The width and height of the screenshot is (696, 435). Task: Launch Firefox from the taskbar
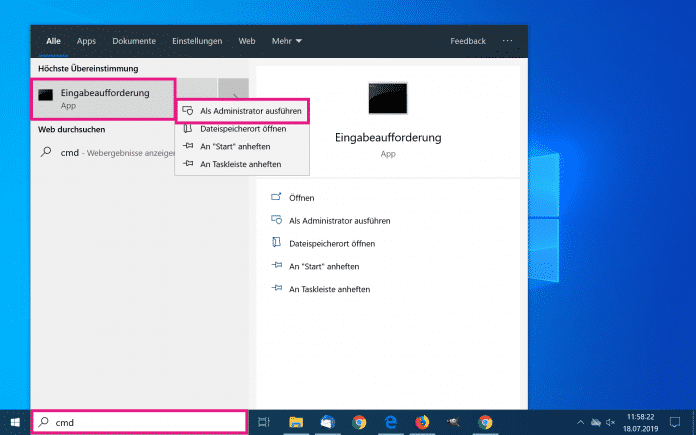(422, 422)
